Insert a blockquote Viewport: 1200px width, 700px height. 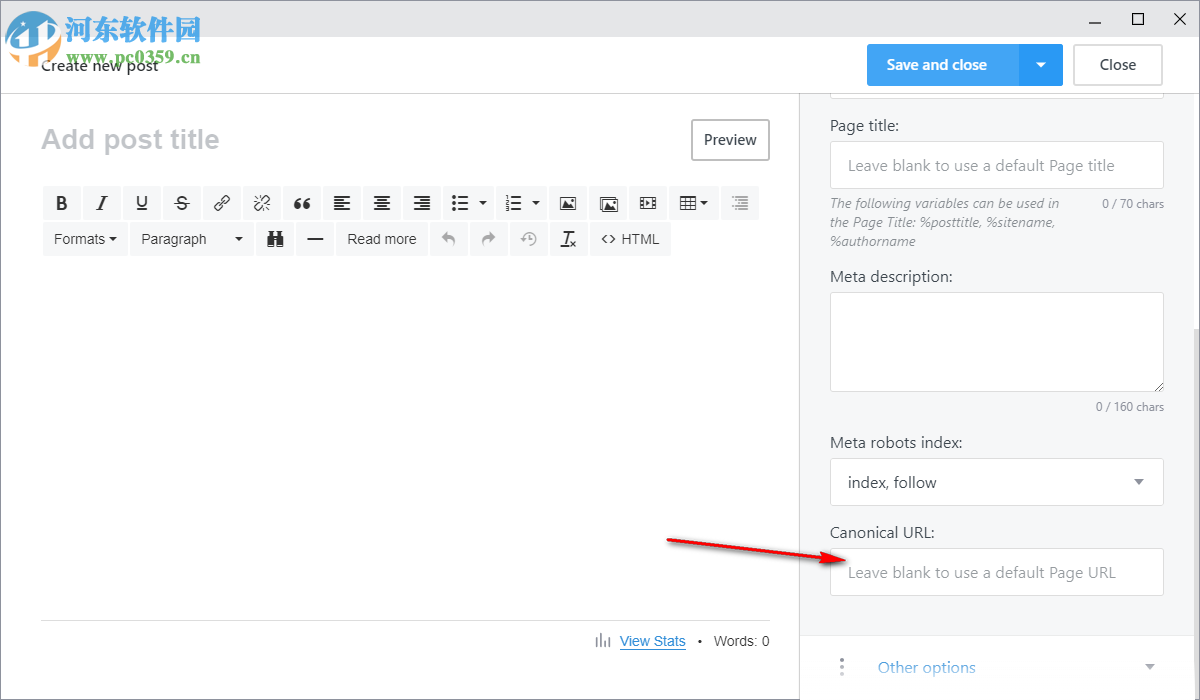(302, 203)
